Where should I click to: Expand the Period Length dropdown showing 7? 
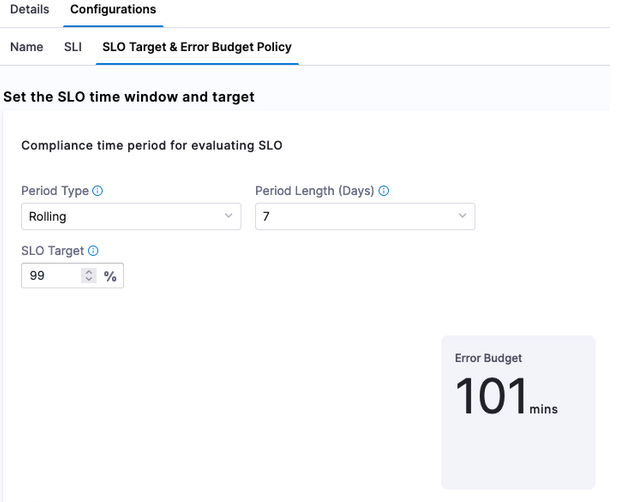point(364,216)
